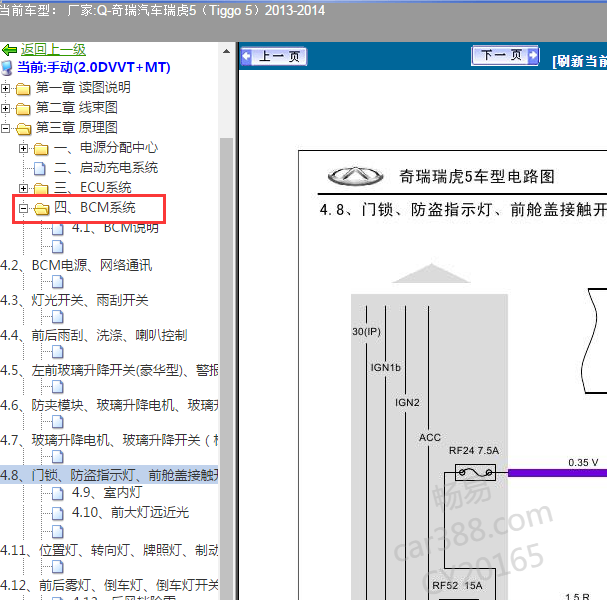Open 三、ECU系统 section

coord(93,187)
